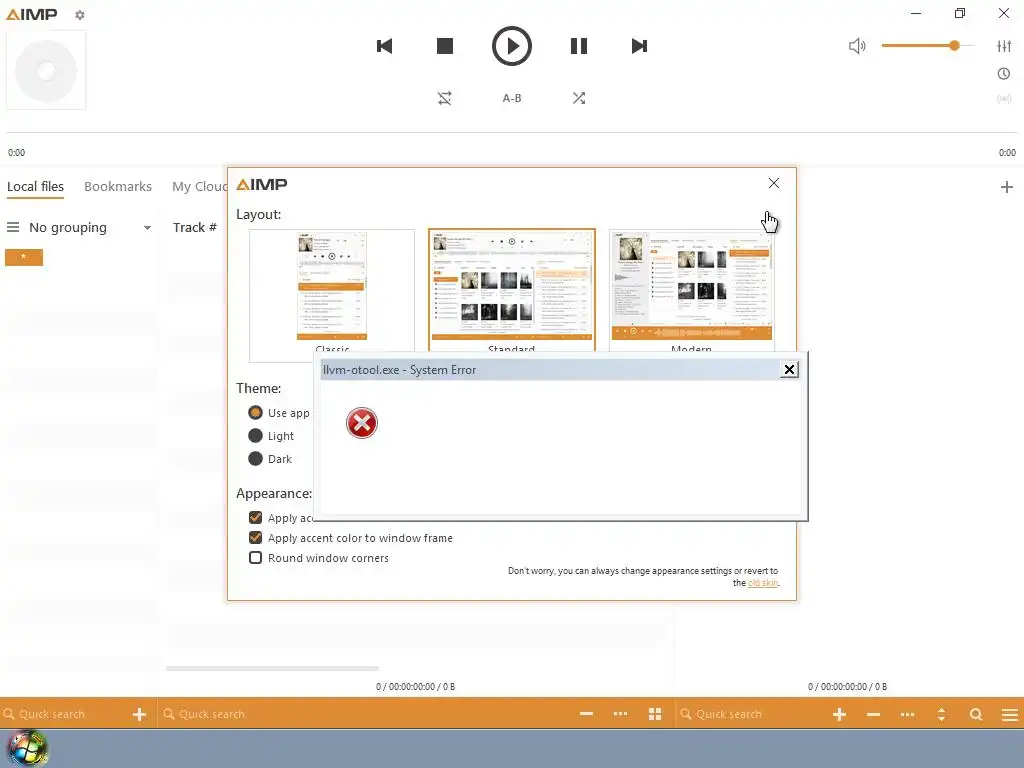The width and height of the screenshot is (1024, 768).
Task: Toggle the Apply accent checkbox above window frame option
Action: pyautogui.click(x=255, y=518)
